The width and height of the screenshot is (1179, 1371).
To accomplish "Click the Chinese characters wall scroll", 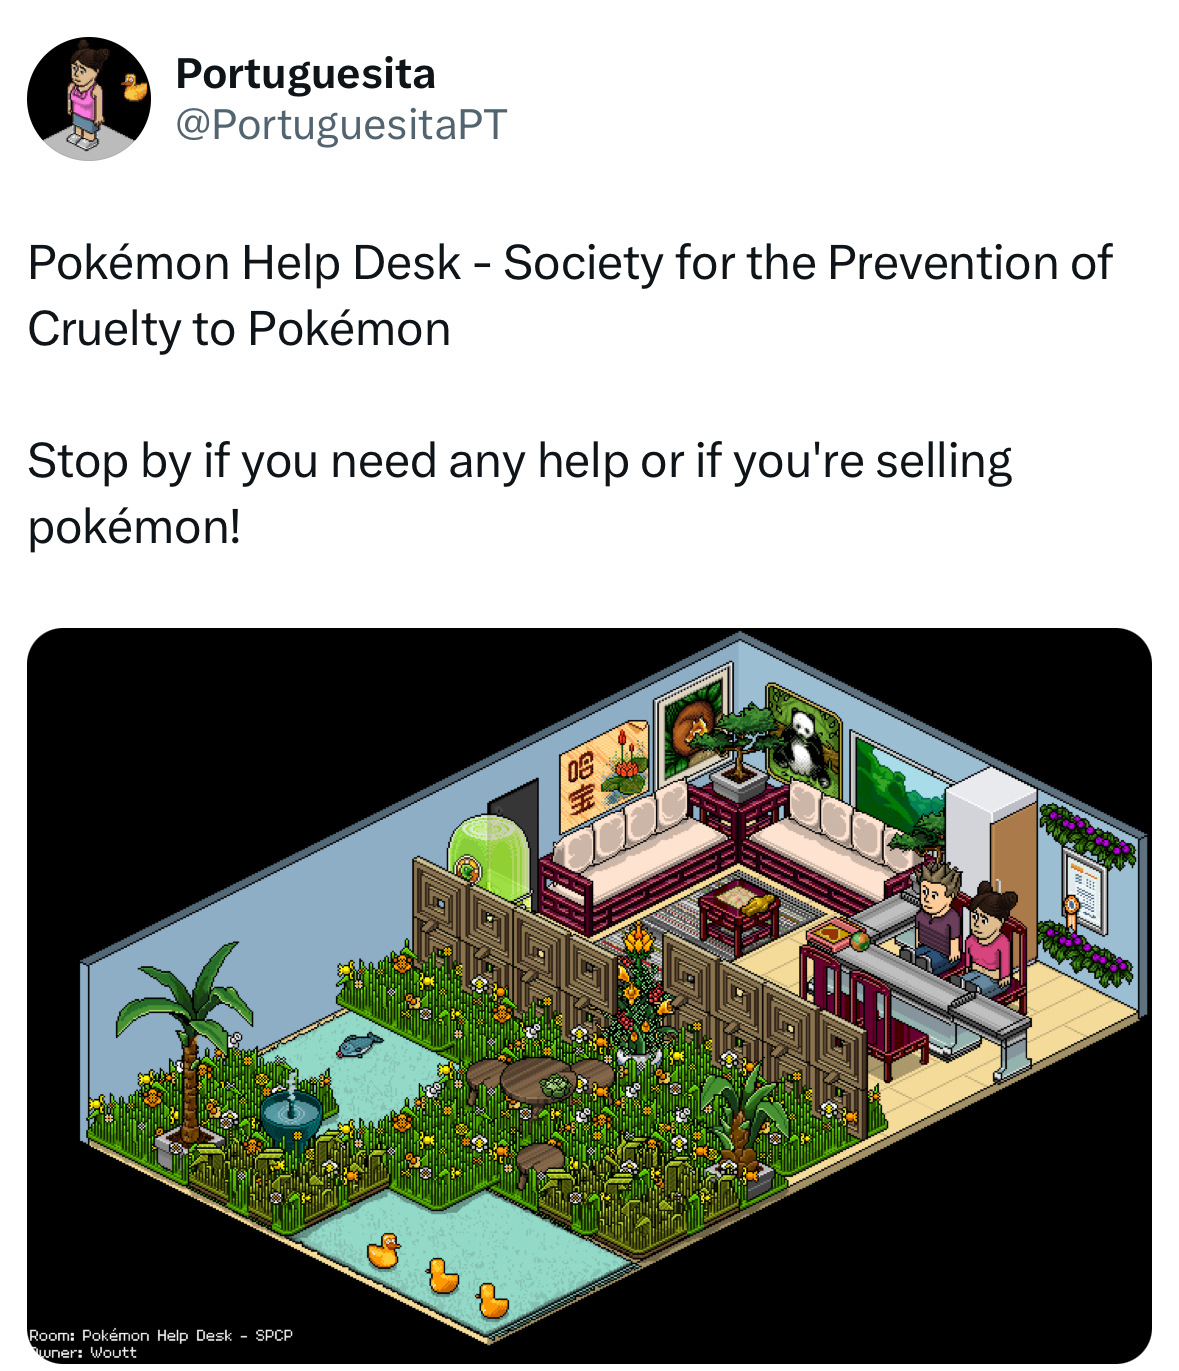I will (604, 773).
